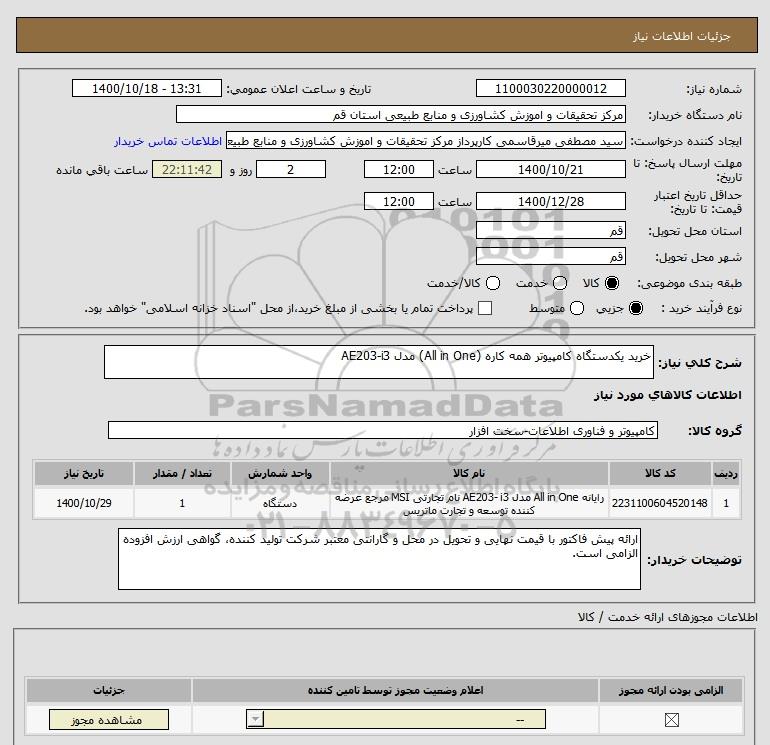The width and height of the screenshot is (770, 745).
Task: Click the تاریخ نیاز column header
Action: (83, 473)
